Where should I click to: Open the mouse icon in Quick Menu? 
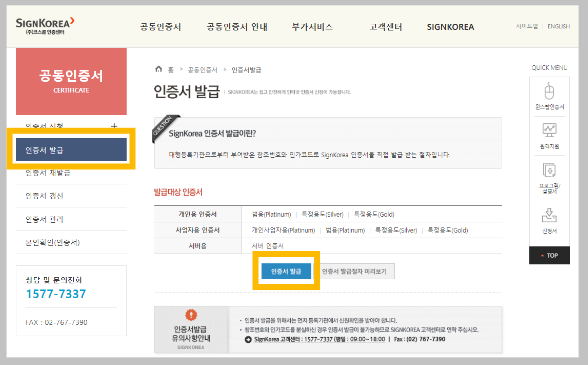pyautogui.click(x=549, y=92)
